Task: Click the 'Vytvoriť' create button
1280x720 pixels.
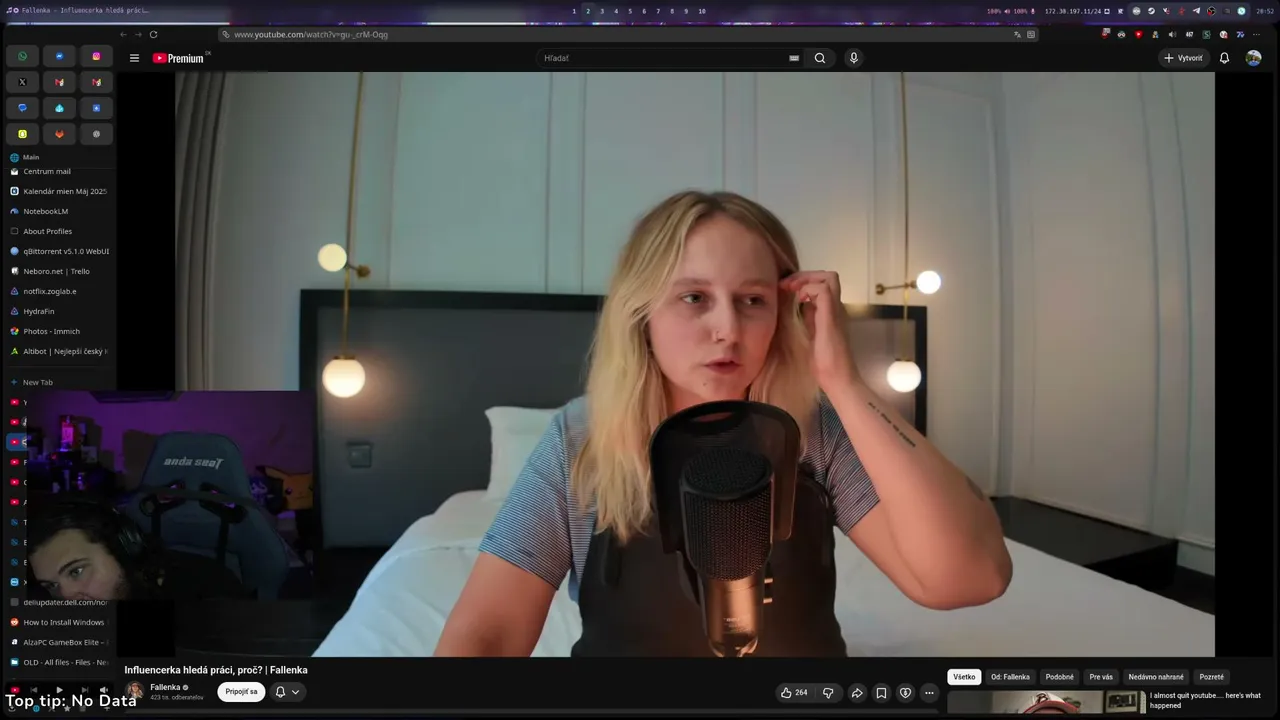Action: [x=1184, y=58]
